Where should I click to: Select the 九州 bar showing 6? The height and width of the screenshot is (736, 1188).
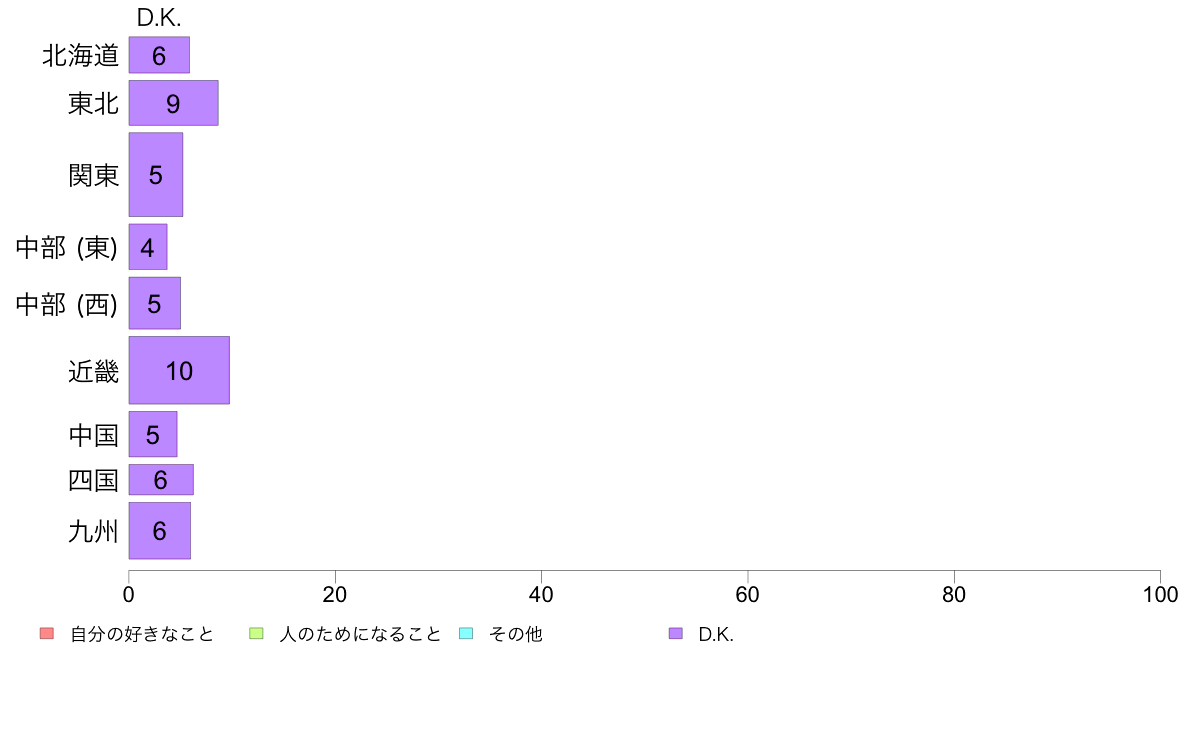(159, 531)
